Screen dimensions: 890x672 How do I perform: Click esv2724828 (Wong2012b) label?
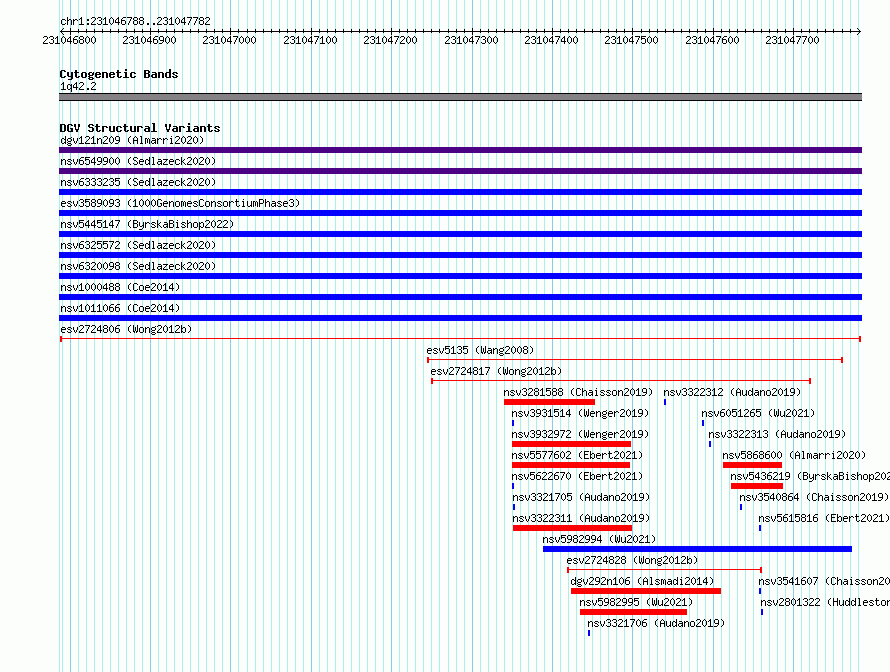coord(632,560)
